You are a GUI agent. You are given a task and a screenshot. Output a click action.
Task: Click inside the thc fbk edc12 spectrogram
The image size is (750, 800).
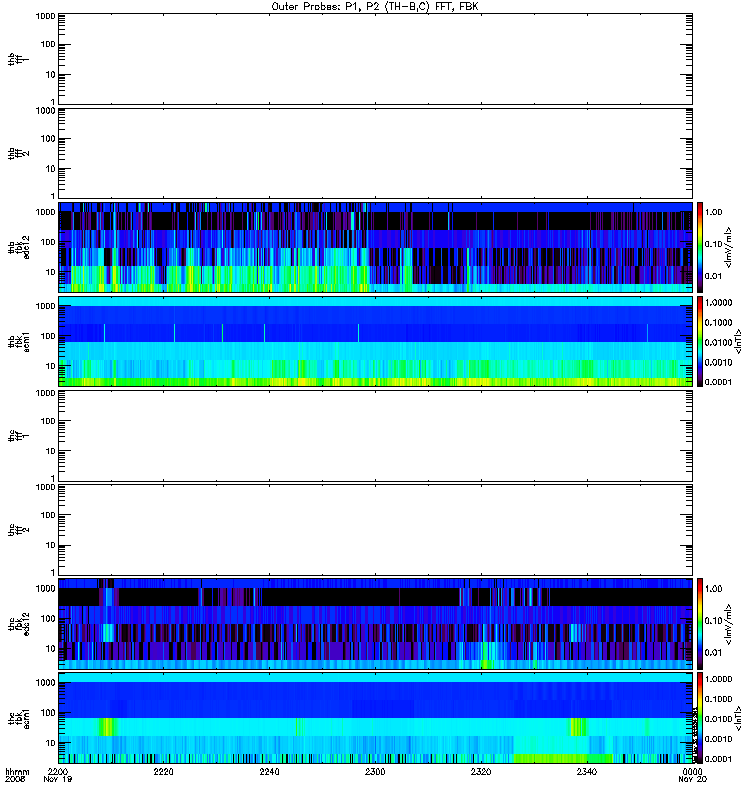pos(375,624)
